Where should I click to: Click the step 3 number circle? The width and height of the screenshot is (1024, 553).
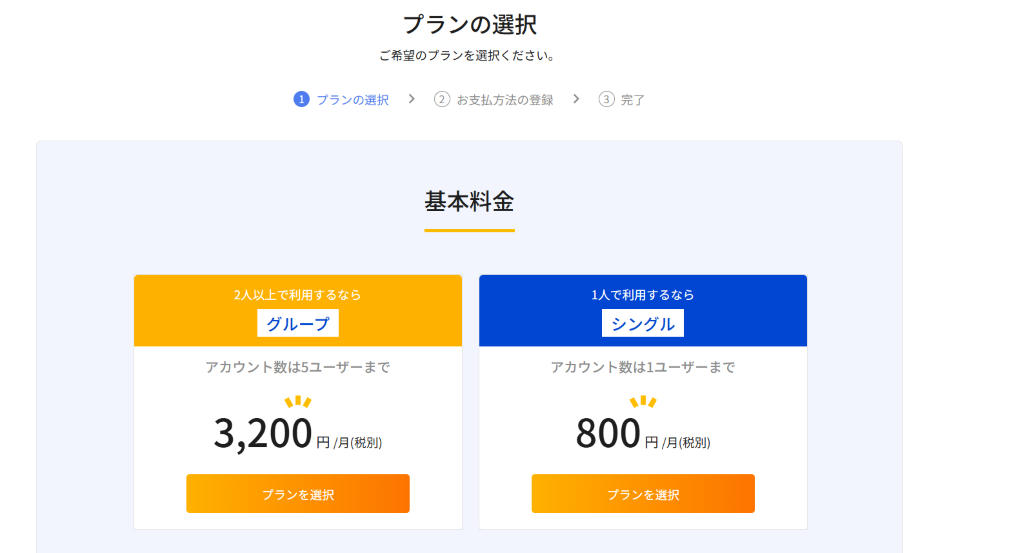click(x=606, y=100)
